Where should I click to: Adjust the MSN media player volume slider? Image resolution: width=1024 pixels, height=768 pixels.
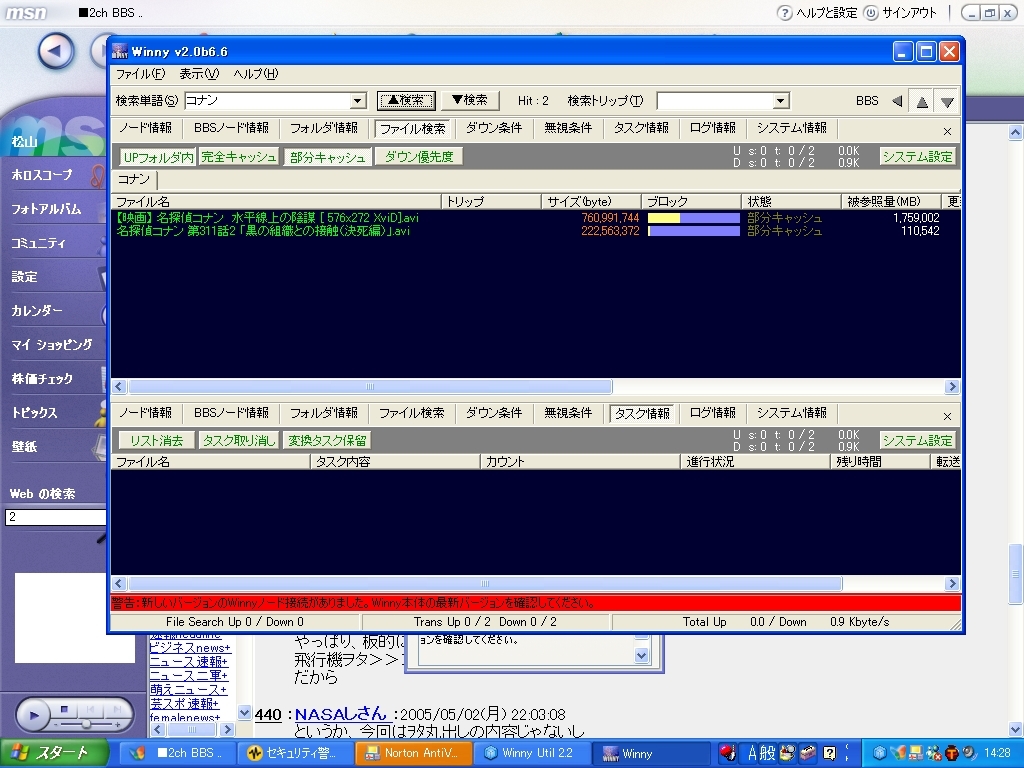point(86,724)
